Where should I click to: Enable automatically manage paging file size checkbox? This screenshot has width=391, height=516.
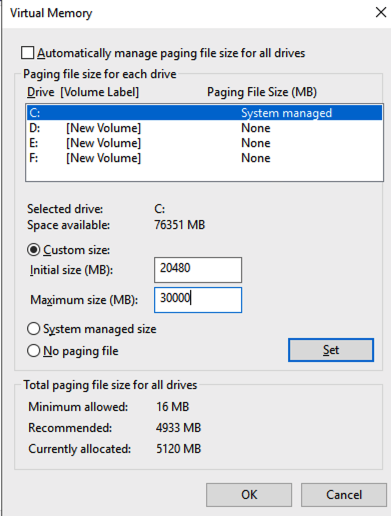(27, 53)
